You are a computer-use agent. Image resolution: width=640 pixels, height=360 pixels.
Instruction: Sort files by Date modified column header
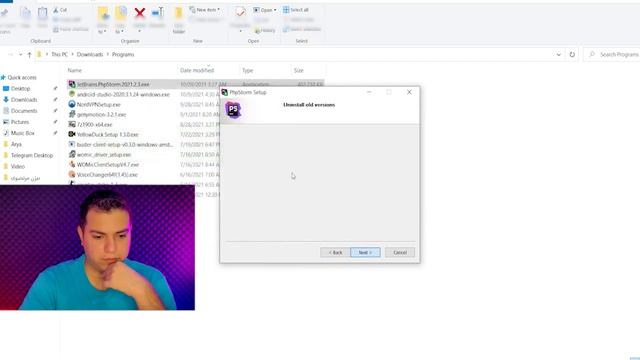[x=197, y=71]
